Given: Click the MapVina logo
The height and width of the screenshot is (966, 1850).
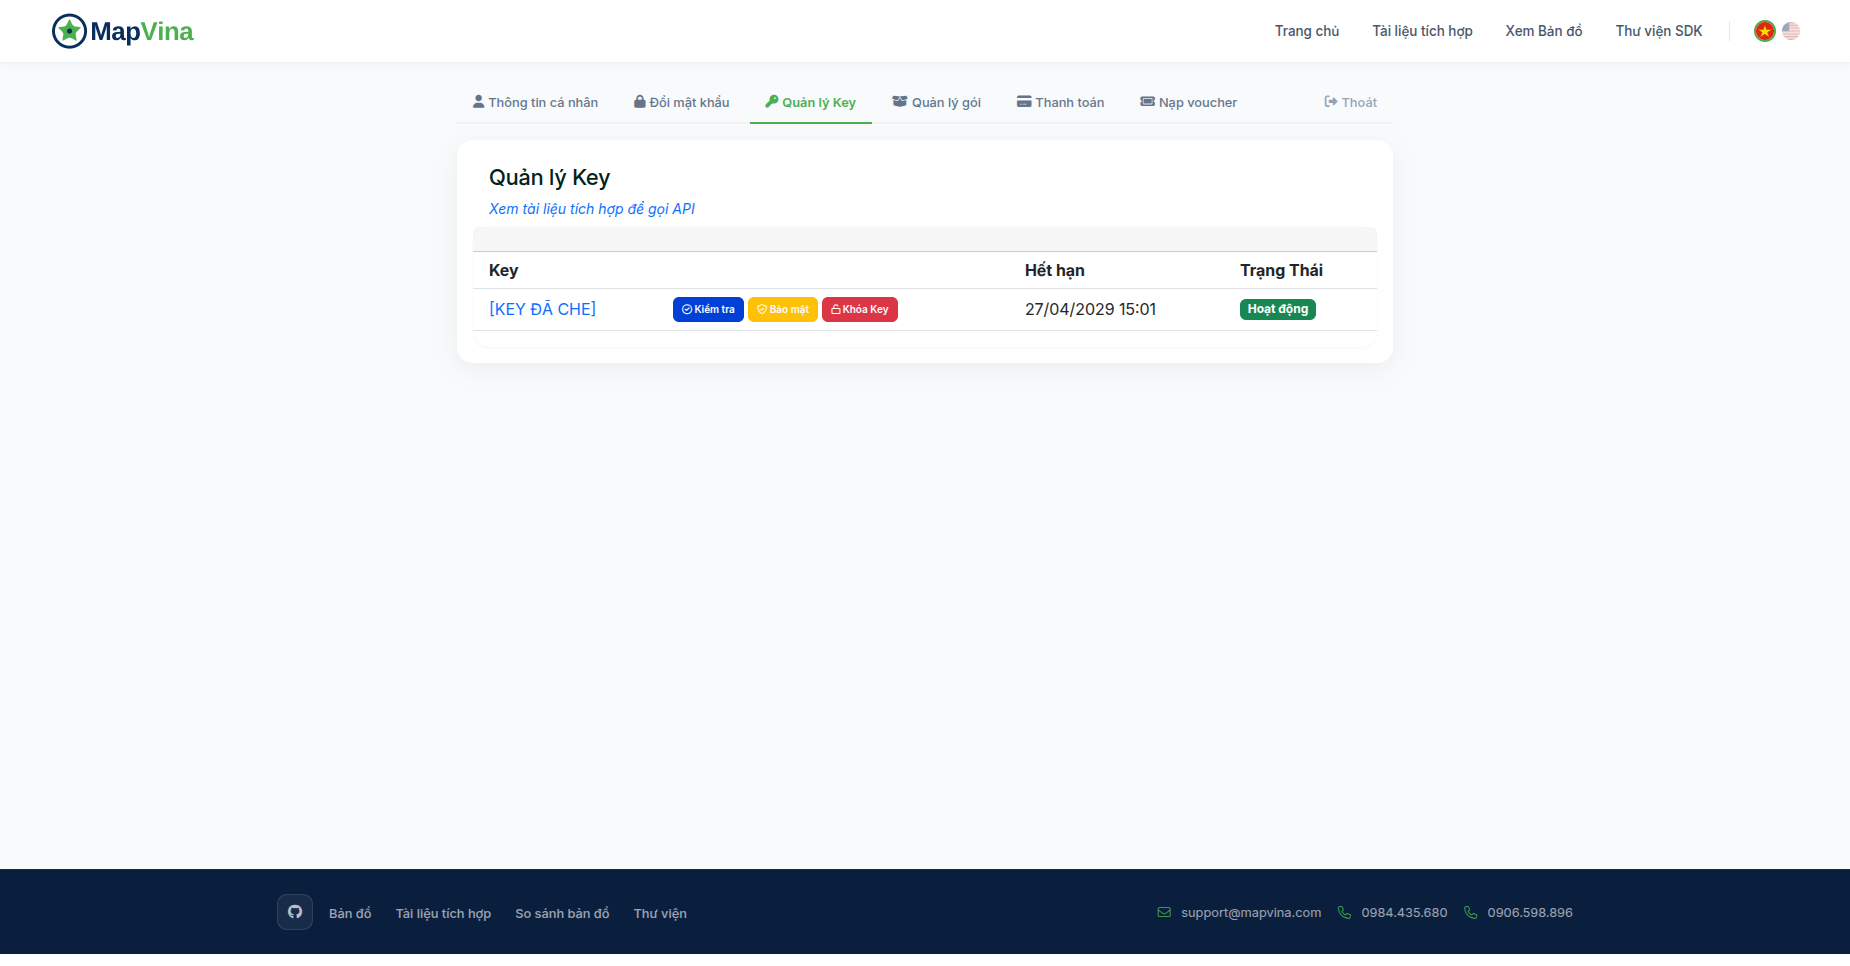Looking at the screenshot, I should click(x=122, y=31).
